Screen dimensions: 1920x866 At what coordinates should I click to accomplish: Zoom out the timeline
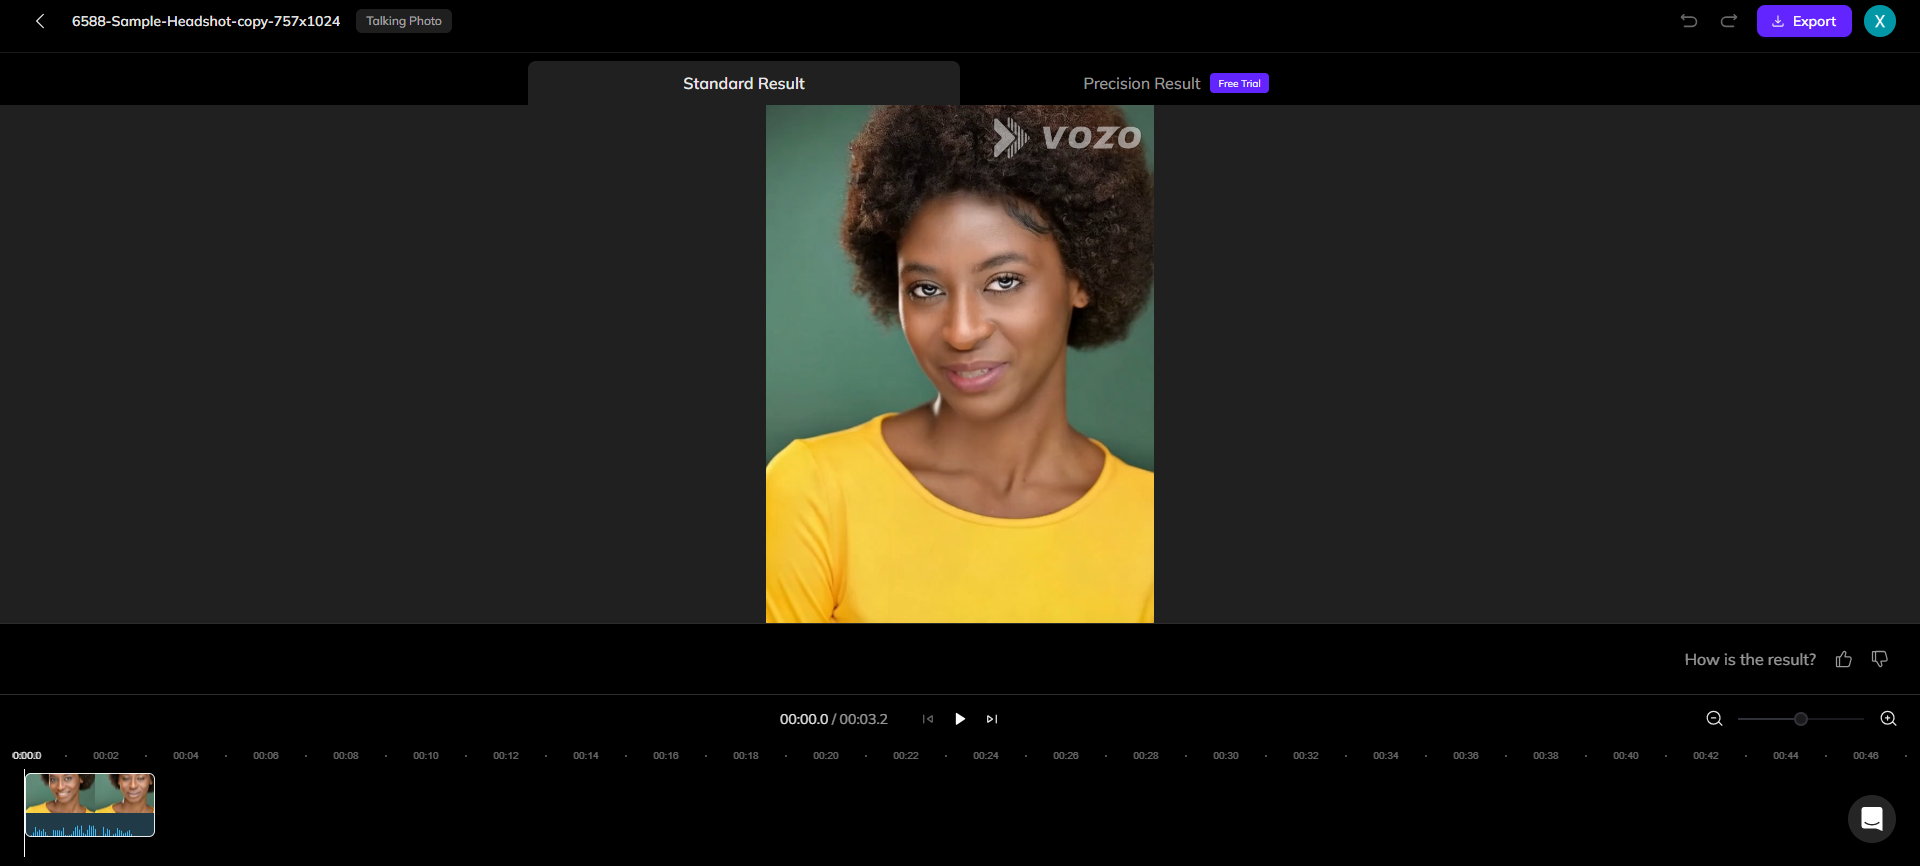(1714, 719)
